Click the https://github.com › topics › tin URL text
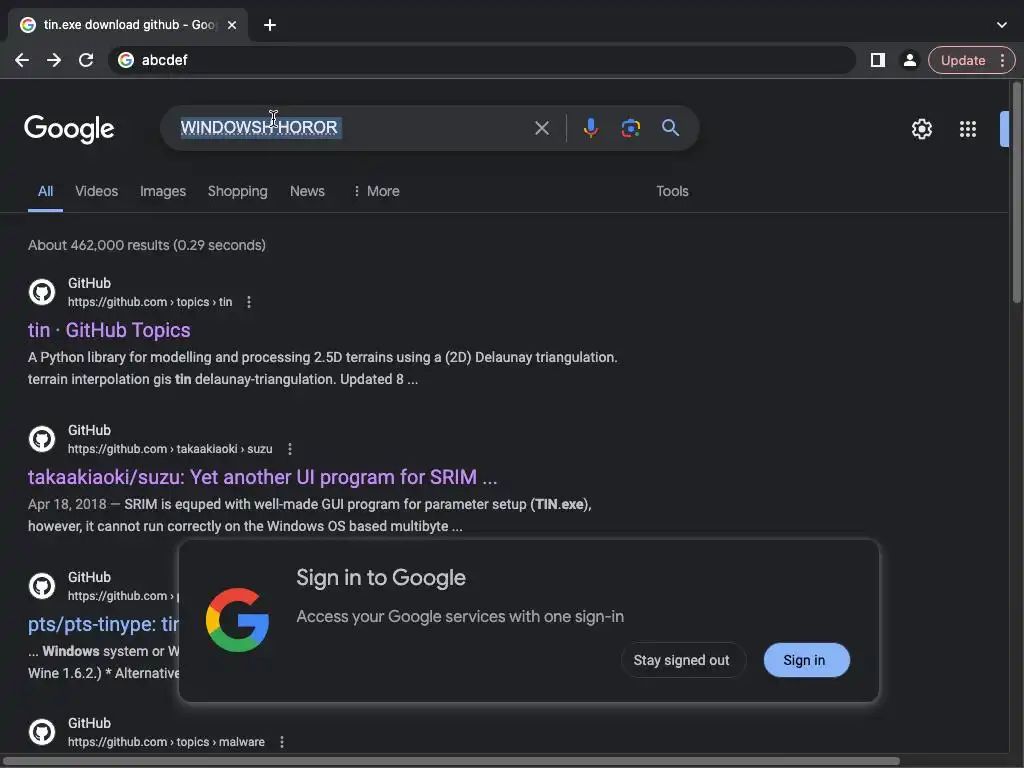The width and height of the screenshot is (1024, 768). (150, 302)
